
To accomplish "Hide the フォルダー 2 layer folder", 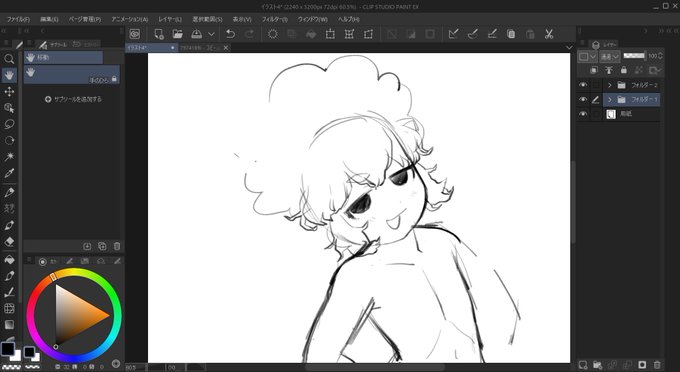I will coord(583,85).
